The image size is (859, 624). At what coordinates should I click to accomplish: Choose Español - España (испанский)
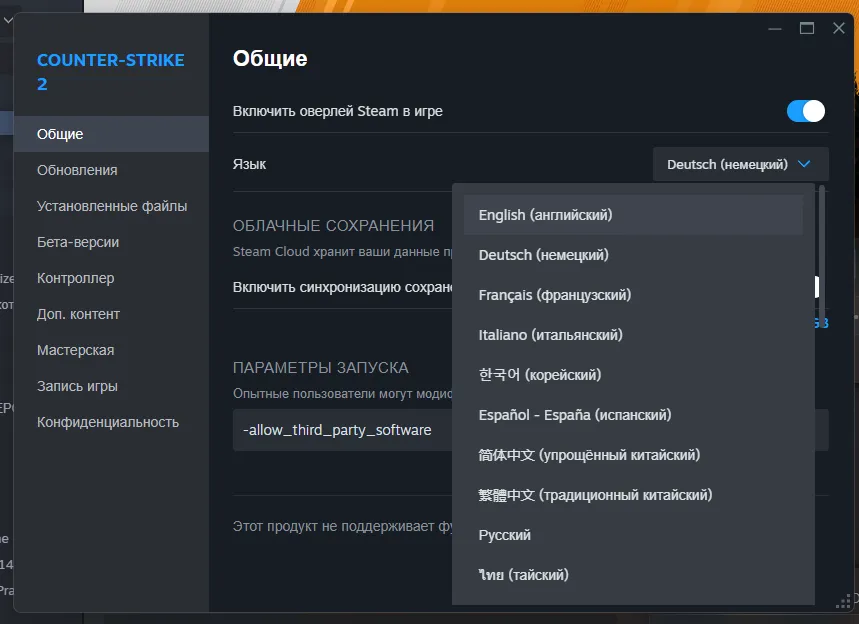tap(633, 415)
